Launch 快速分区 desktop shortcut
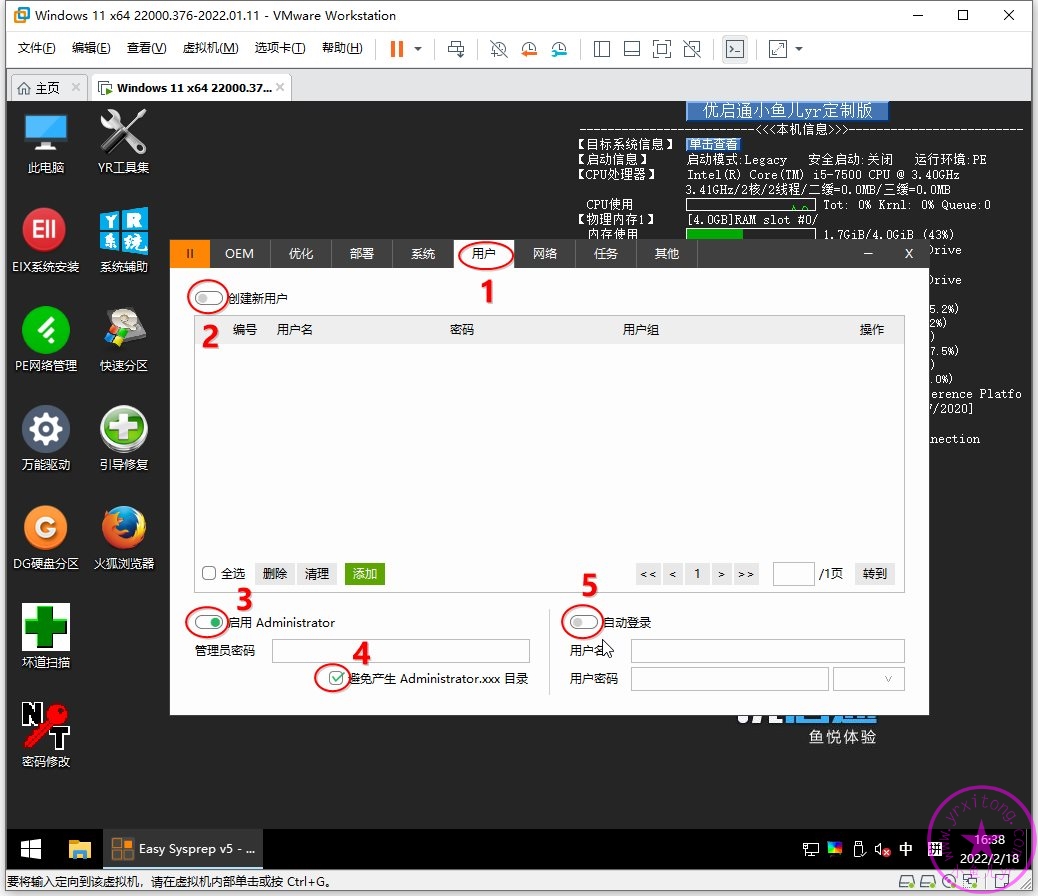Viewport: 1038px width, 896px height. (x=123, y=340)
